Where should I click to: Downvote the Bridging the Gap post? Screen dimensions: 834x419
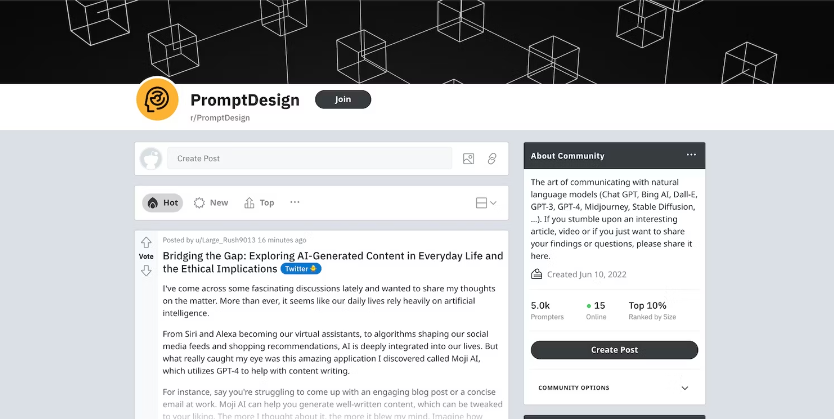point(146,270)
